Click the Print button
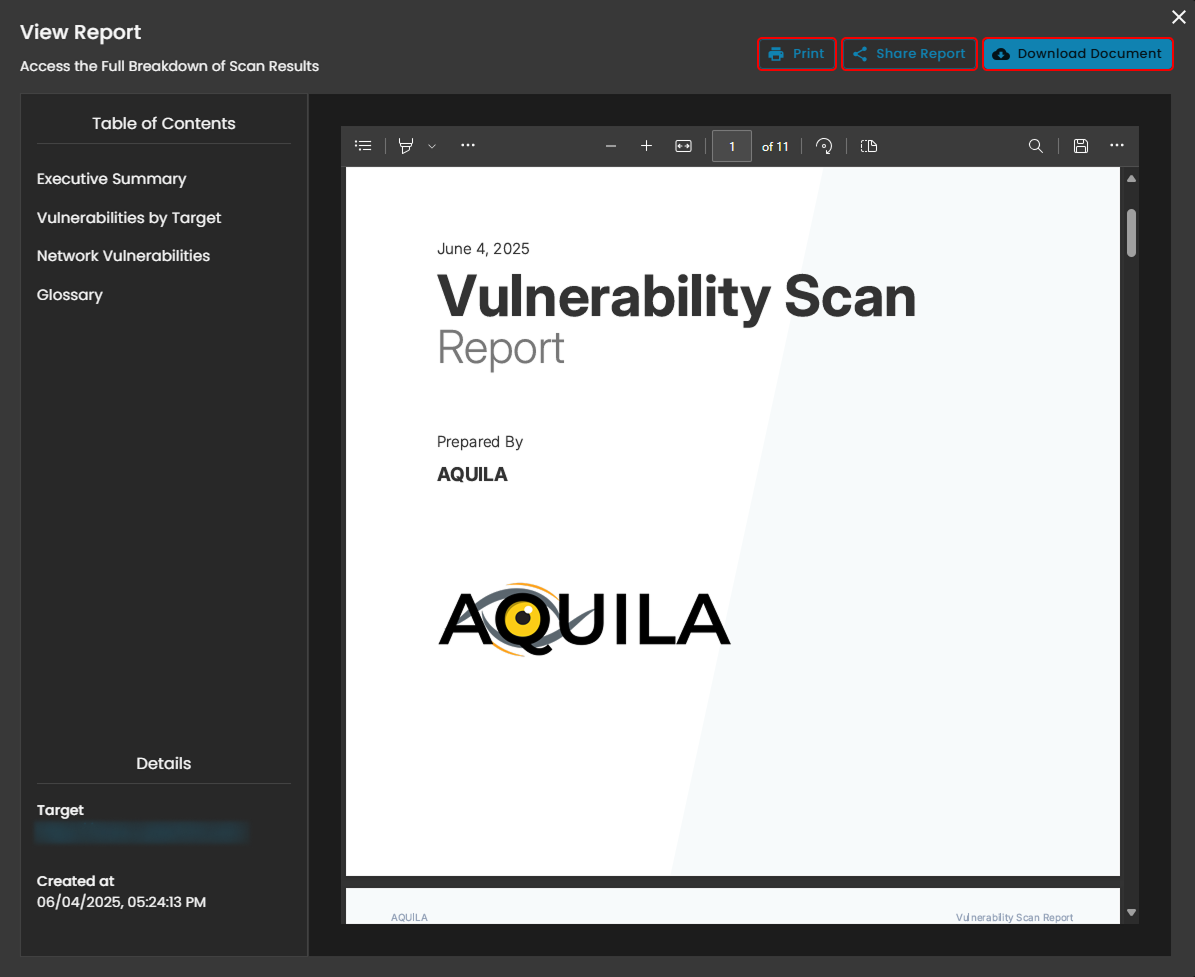The width and height of the screenshot is (1195, 977). click(x=796, y=54)
